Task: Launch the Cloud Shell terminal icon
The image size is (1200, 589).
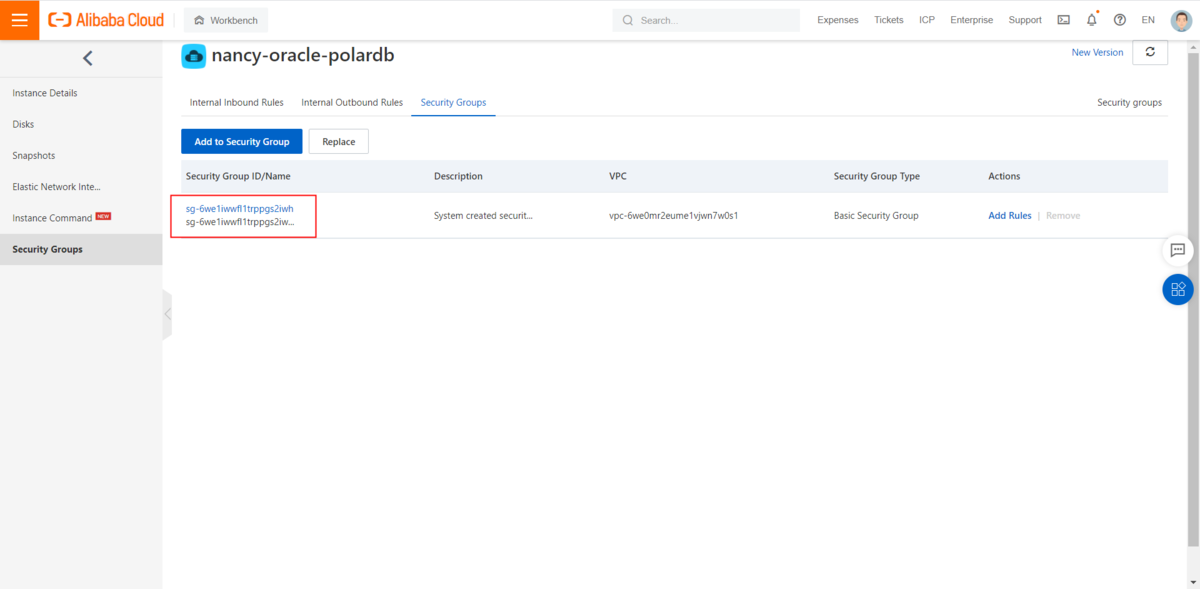Action: (x=1063, y=20)
